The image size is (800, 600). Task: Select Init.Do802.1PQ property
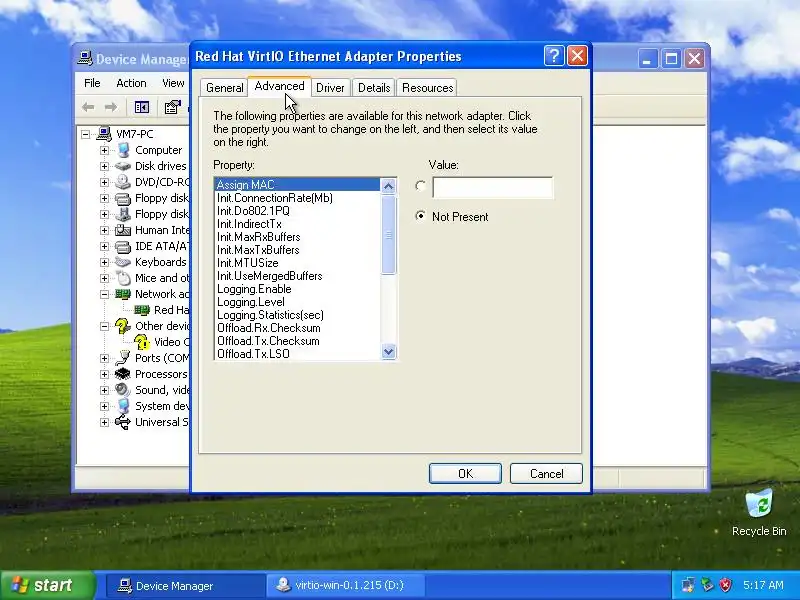(x=297, y=211)
